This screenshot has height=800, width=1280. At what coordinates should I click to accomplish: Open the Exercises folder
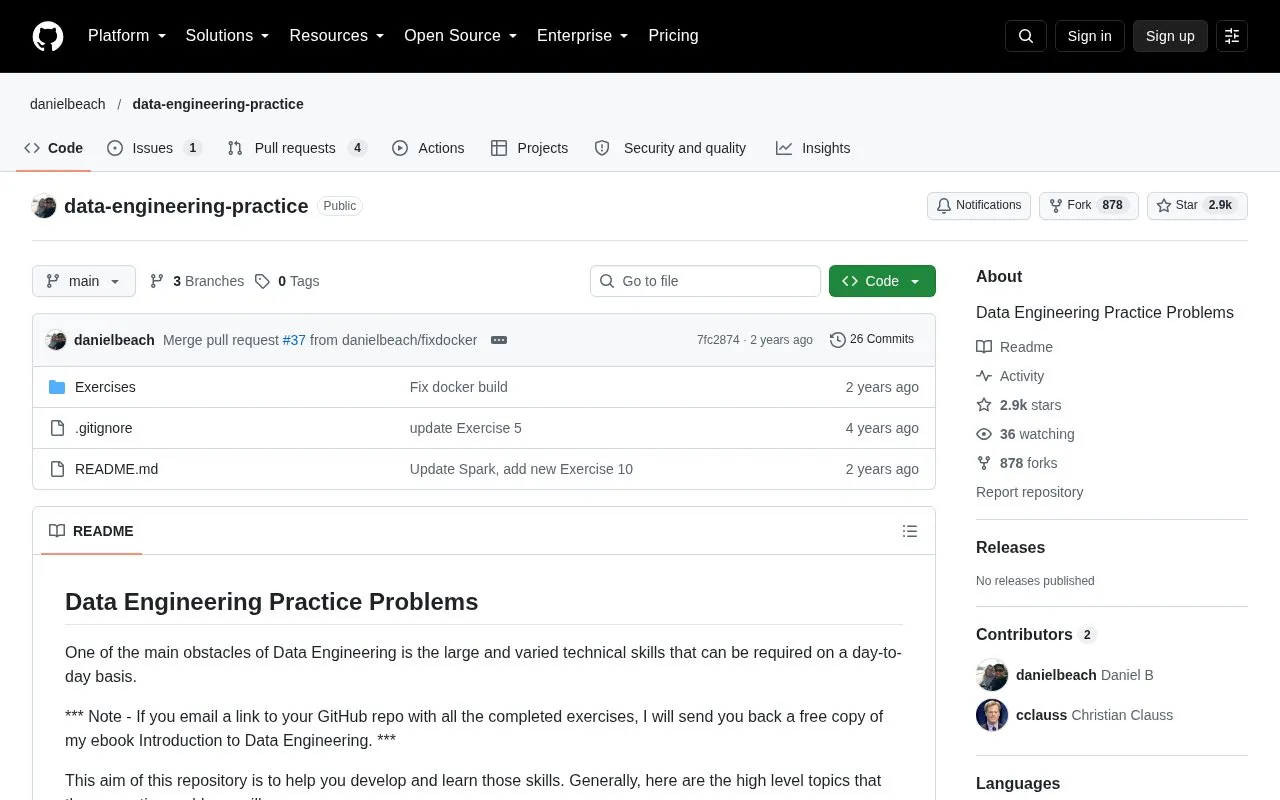tap(105, 387)
